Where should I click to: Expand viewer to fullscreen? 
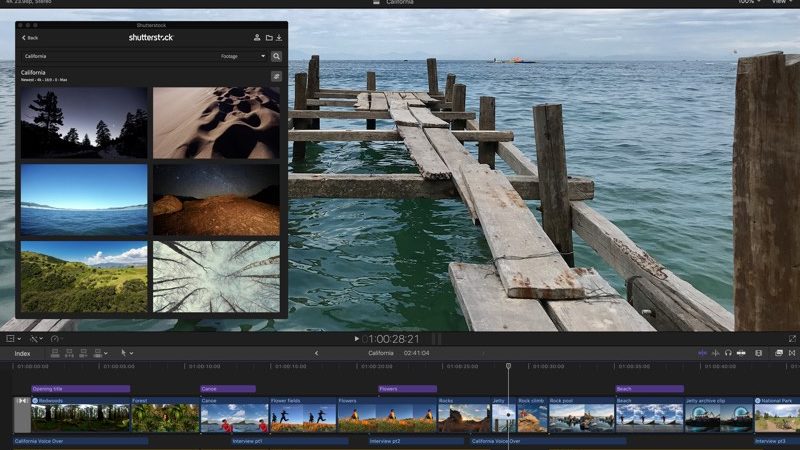click(792, 339)
